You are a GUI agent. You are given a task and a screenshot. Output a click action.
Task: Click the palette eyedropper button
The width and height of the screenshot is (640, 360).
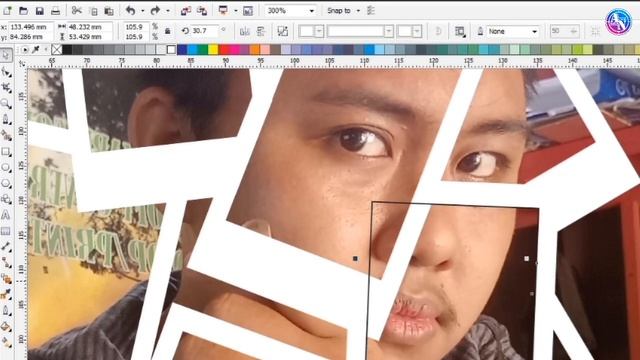tap(36, 50)
